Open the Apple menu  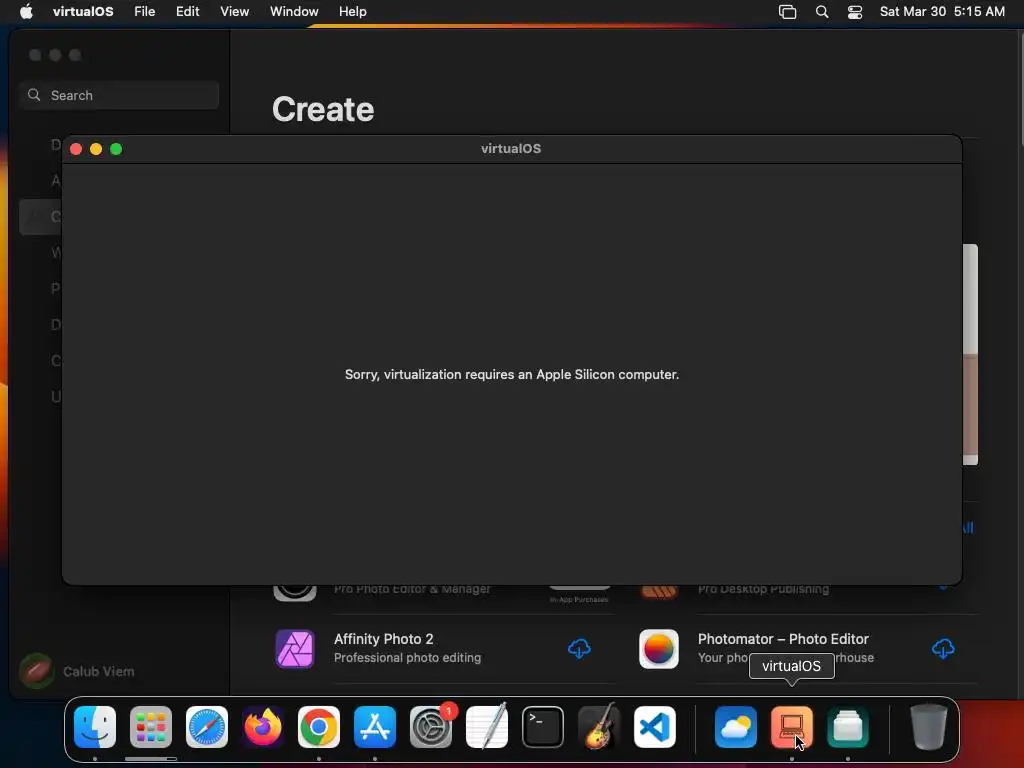click(x=26, y=11)
